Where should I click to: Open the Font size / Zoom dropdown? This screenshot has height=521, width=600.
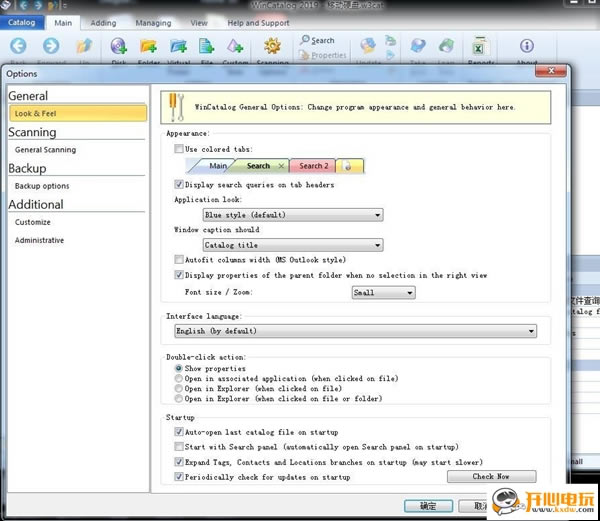pos(383,292)
